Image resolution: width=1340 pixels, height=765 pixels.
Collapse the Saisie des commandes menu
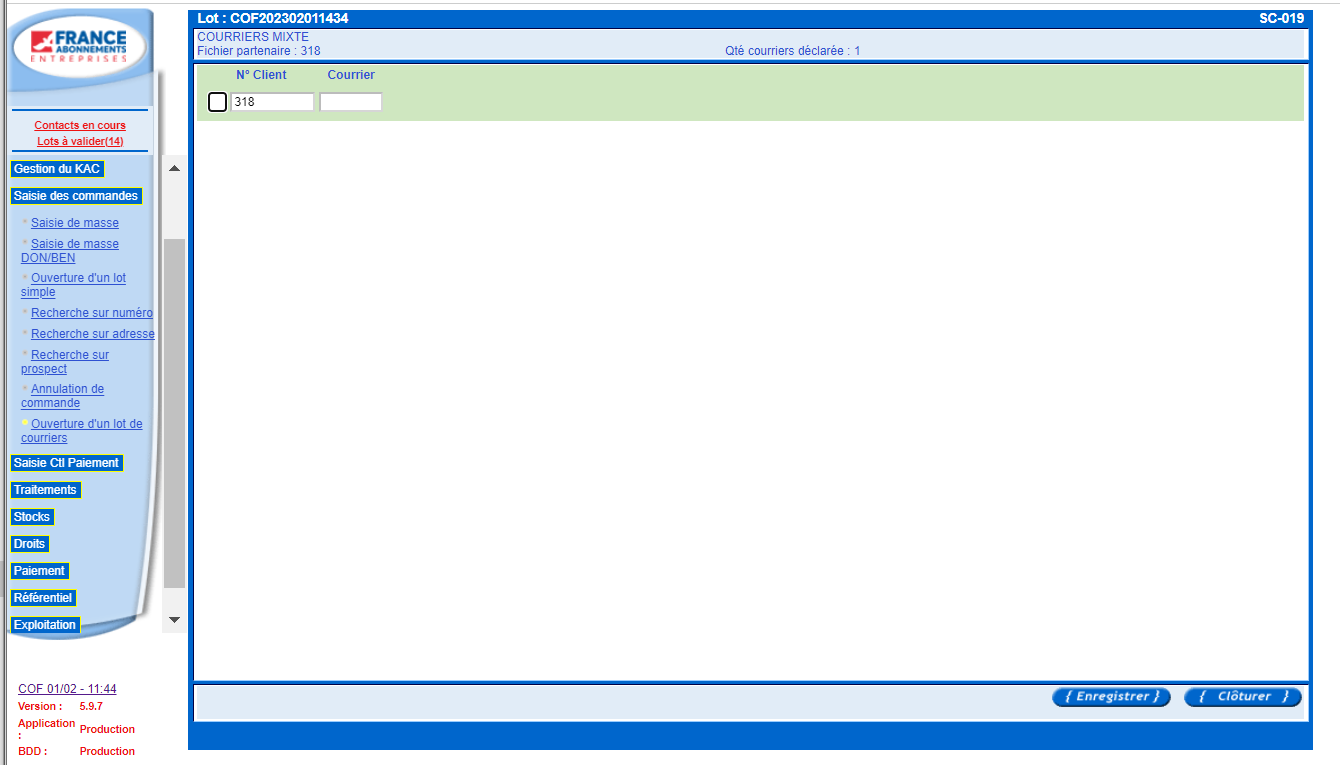76,196
